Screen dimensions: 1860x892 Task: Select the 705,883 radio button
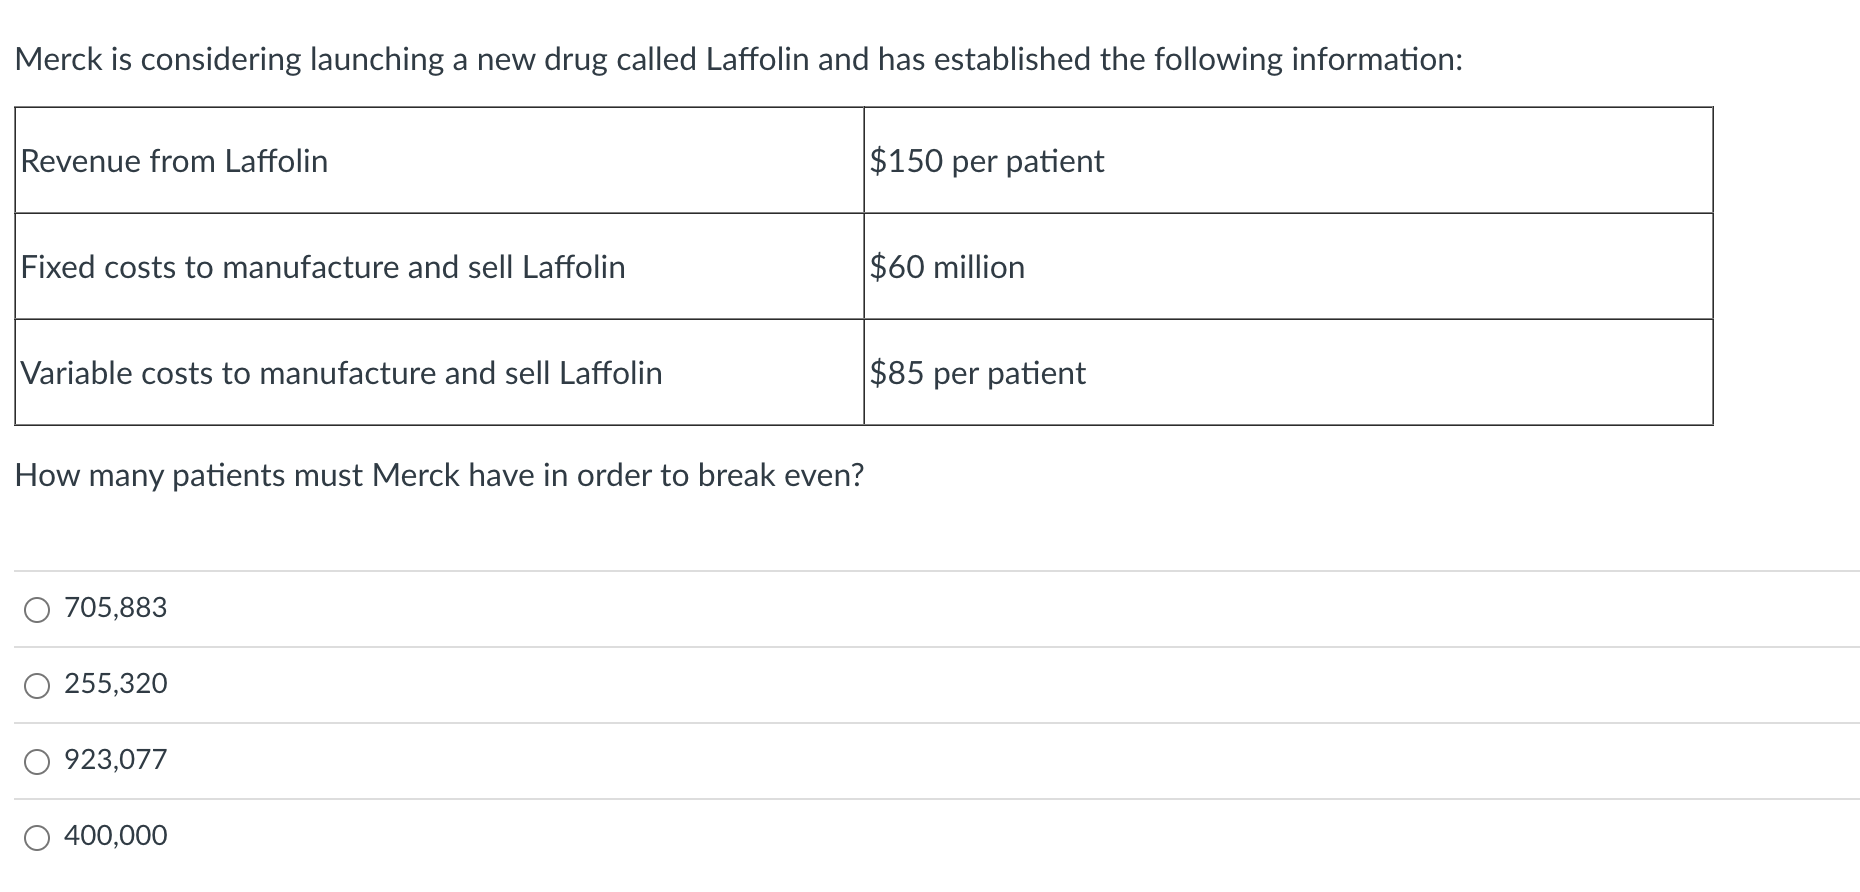coord(37,610)
